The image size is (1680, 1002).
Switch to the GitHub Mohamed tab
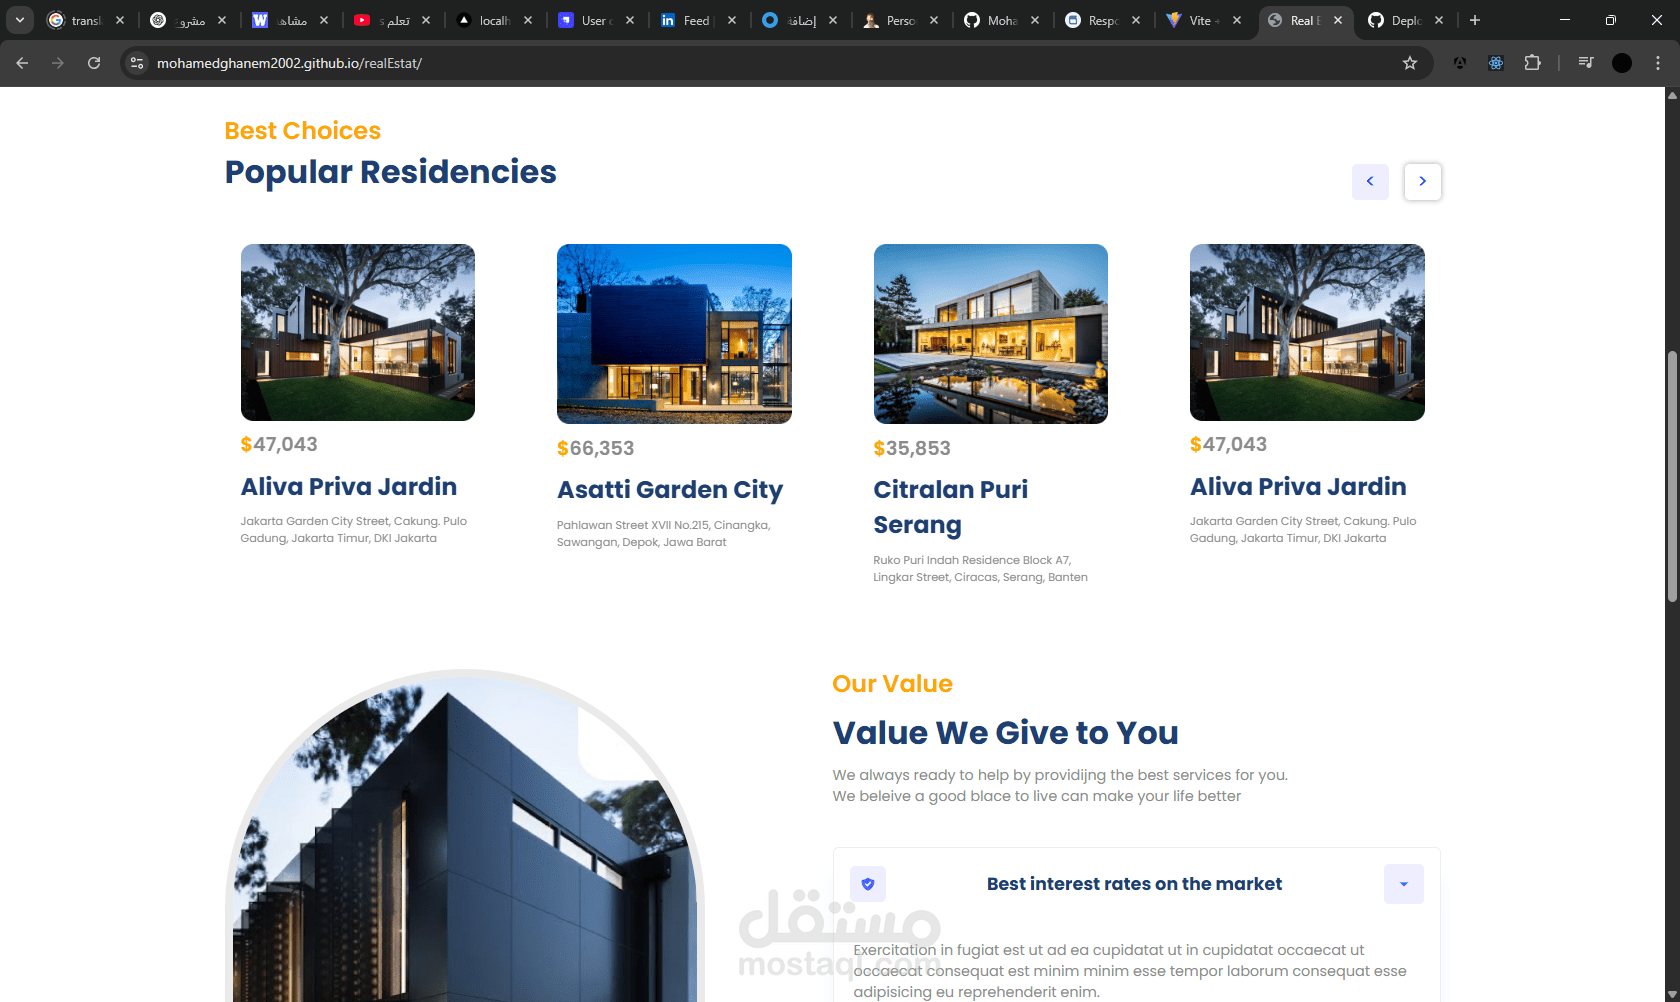click(x=1000, y=20)
